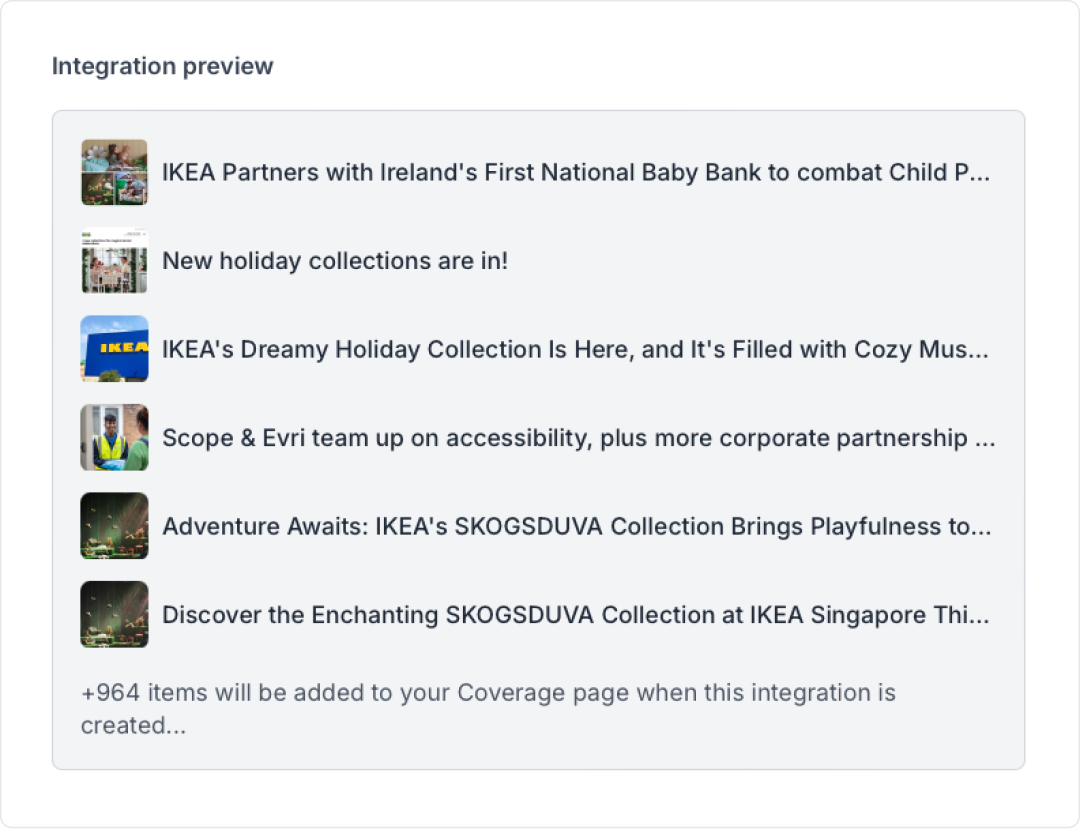Open "Adventure Awaits: IKEA's SKOGSDUVA Collection" headline
Screen dimensions: 1080x829
click(577, 527)
